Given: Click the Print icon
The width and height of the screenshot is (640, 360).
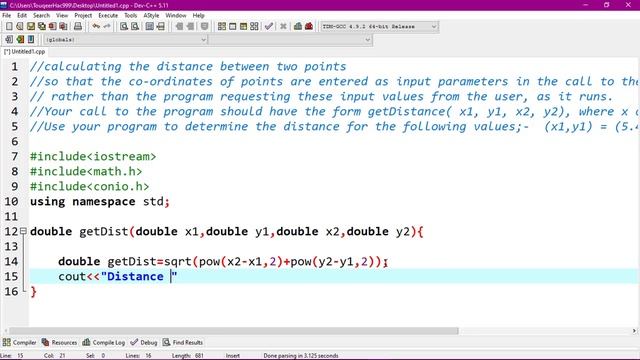Looking at the screenshot, I should (x=78, y=27).
